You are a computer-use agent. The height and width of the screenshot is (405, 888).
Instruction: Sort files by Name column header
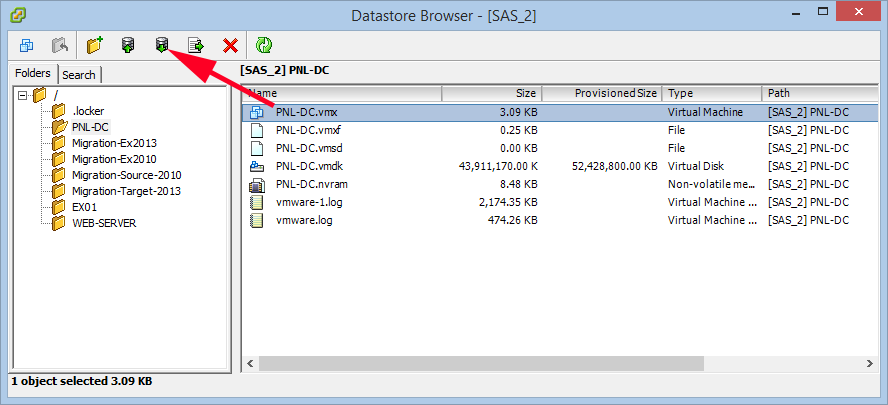341,93
